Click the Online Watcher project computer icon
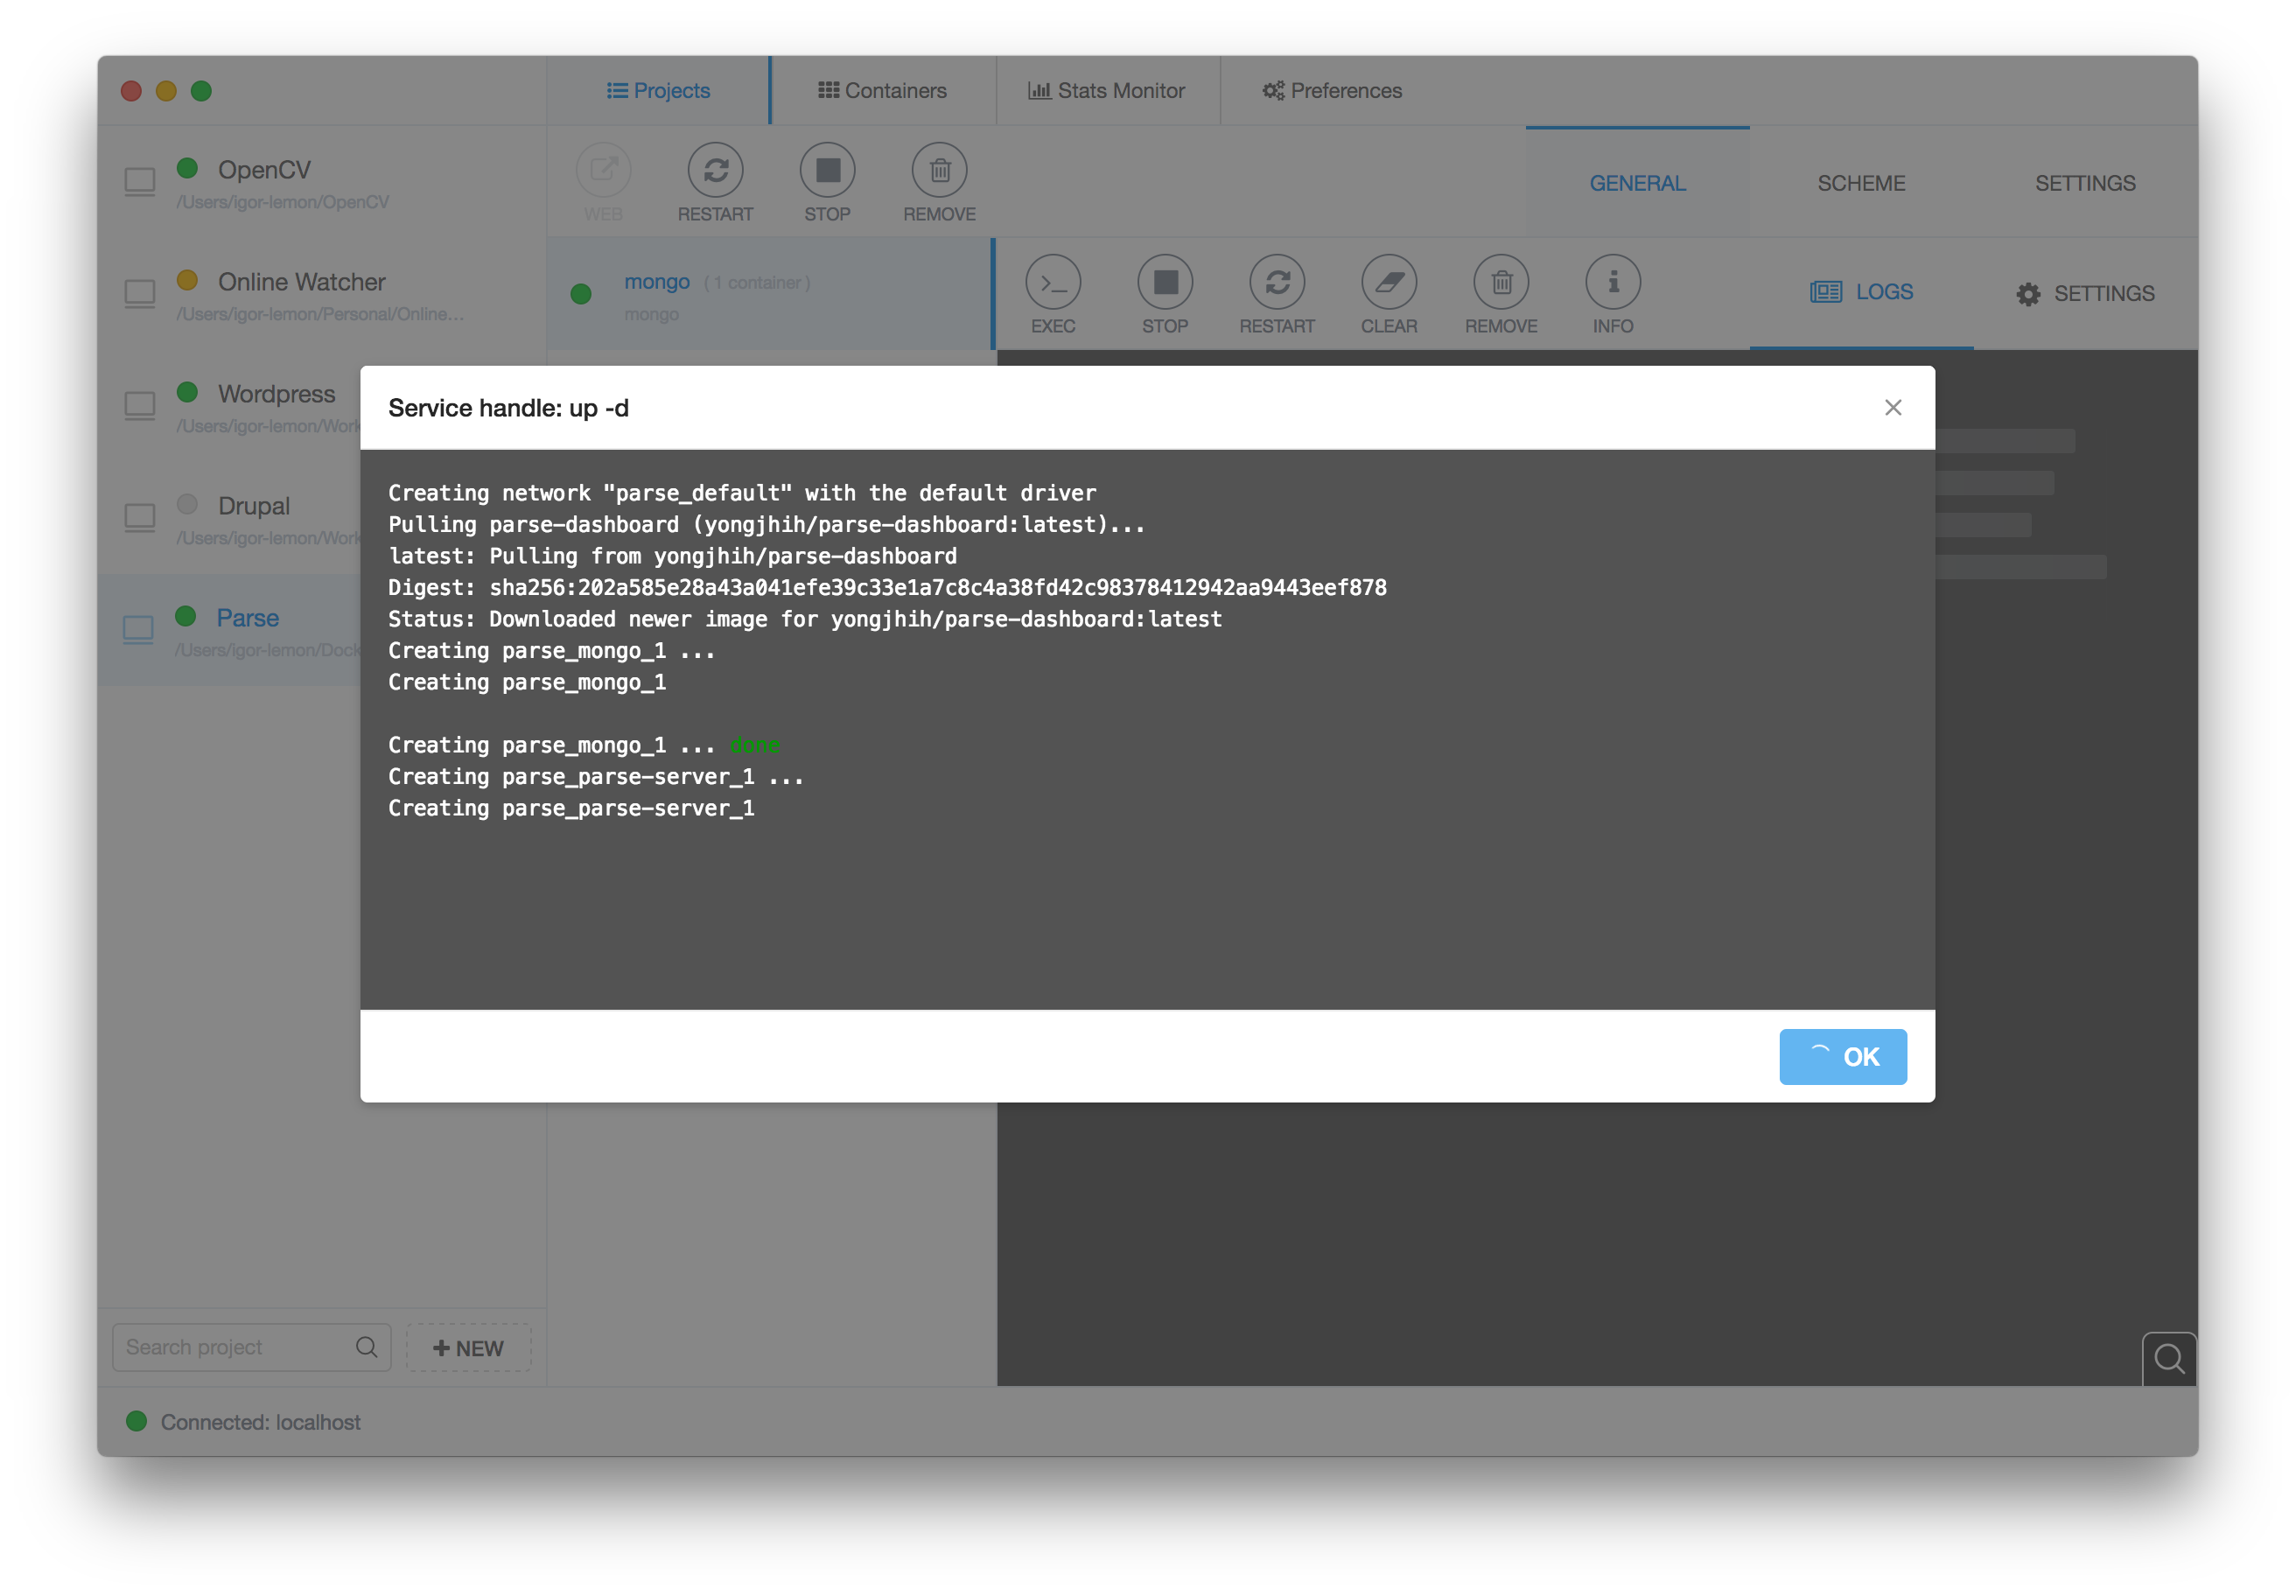This screenshot has width=2296, height=1596. [x=140, y=294]
